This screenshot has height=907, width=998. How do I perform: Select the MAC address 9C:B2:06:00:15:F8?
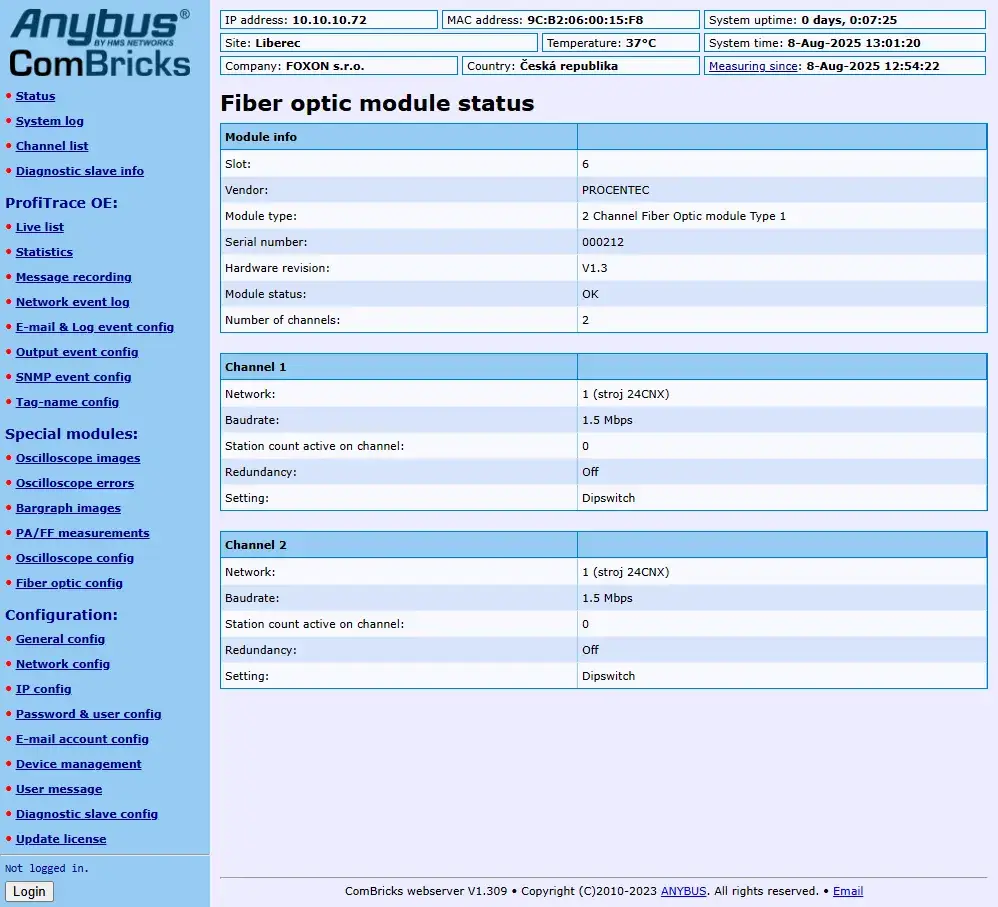(585, 20)
